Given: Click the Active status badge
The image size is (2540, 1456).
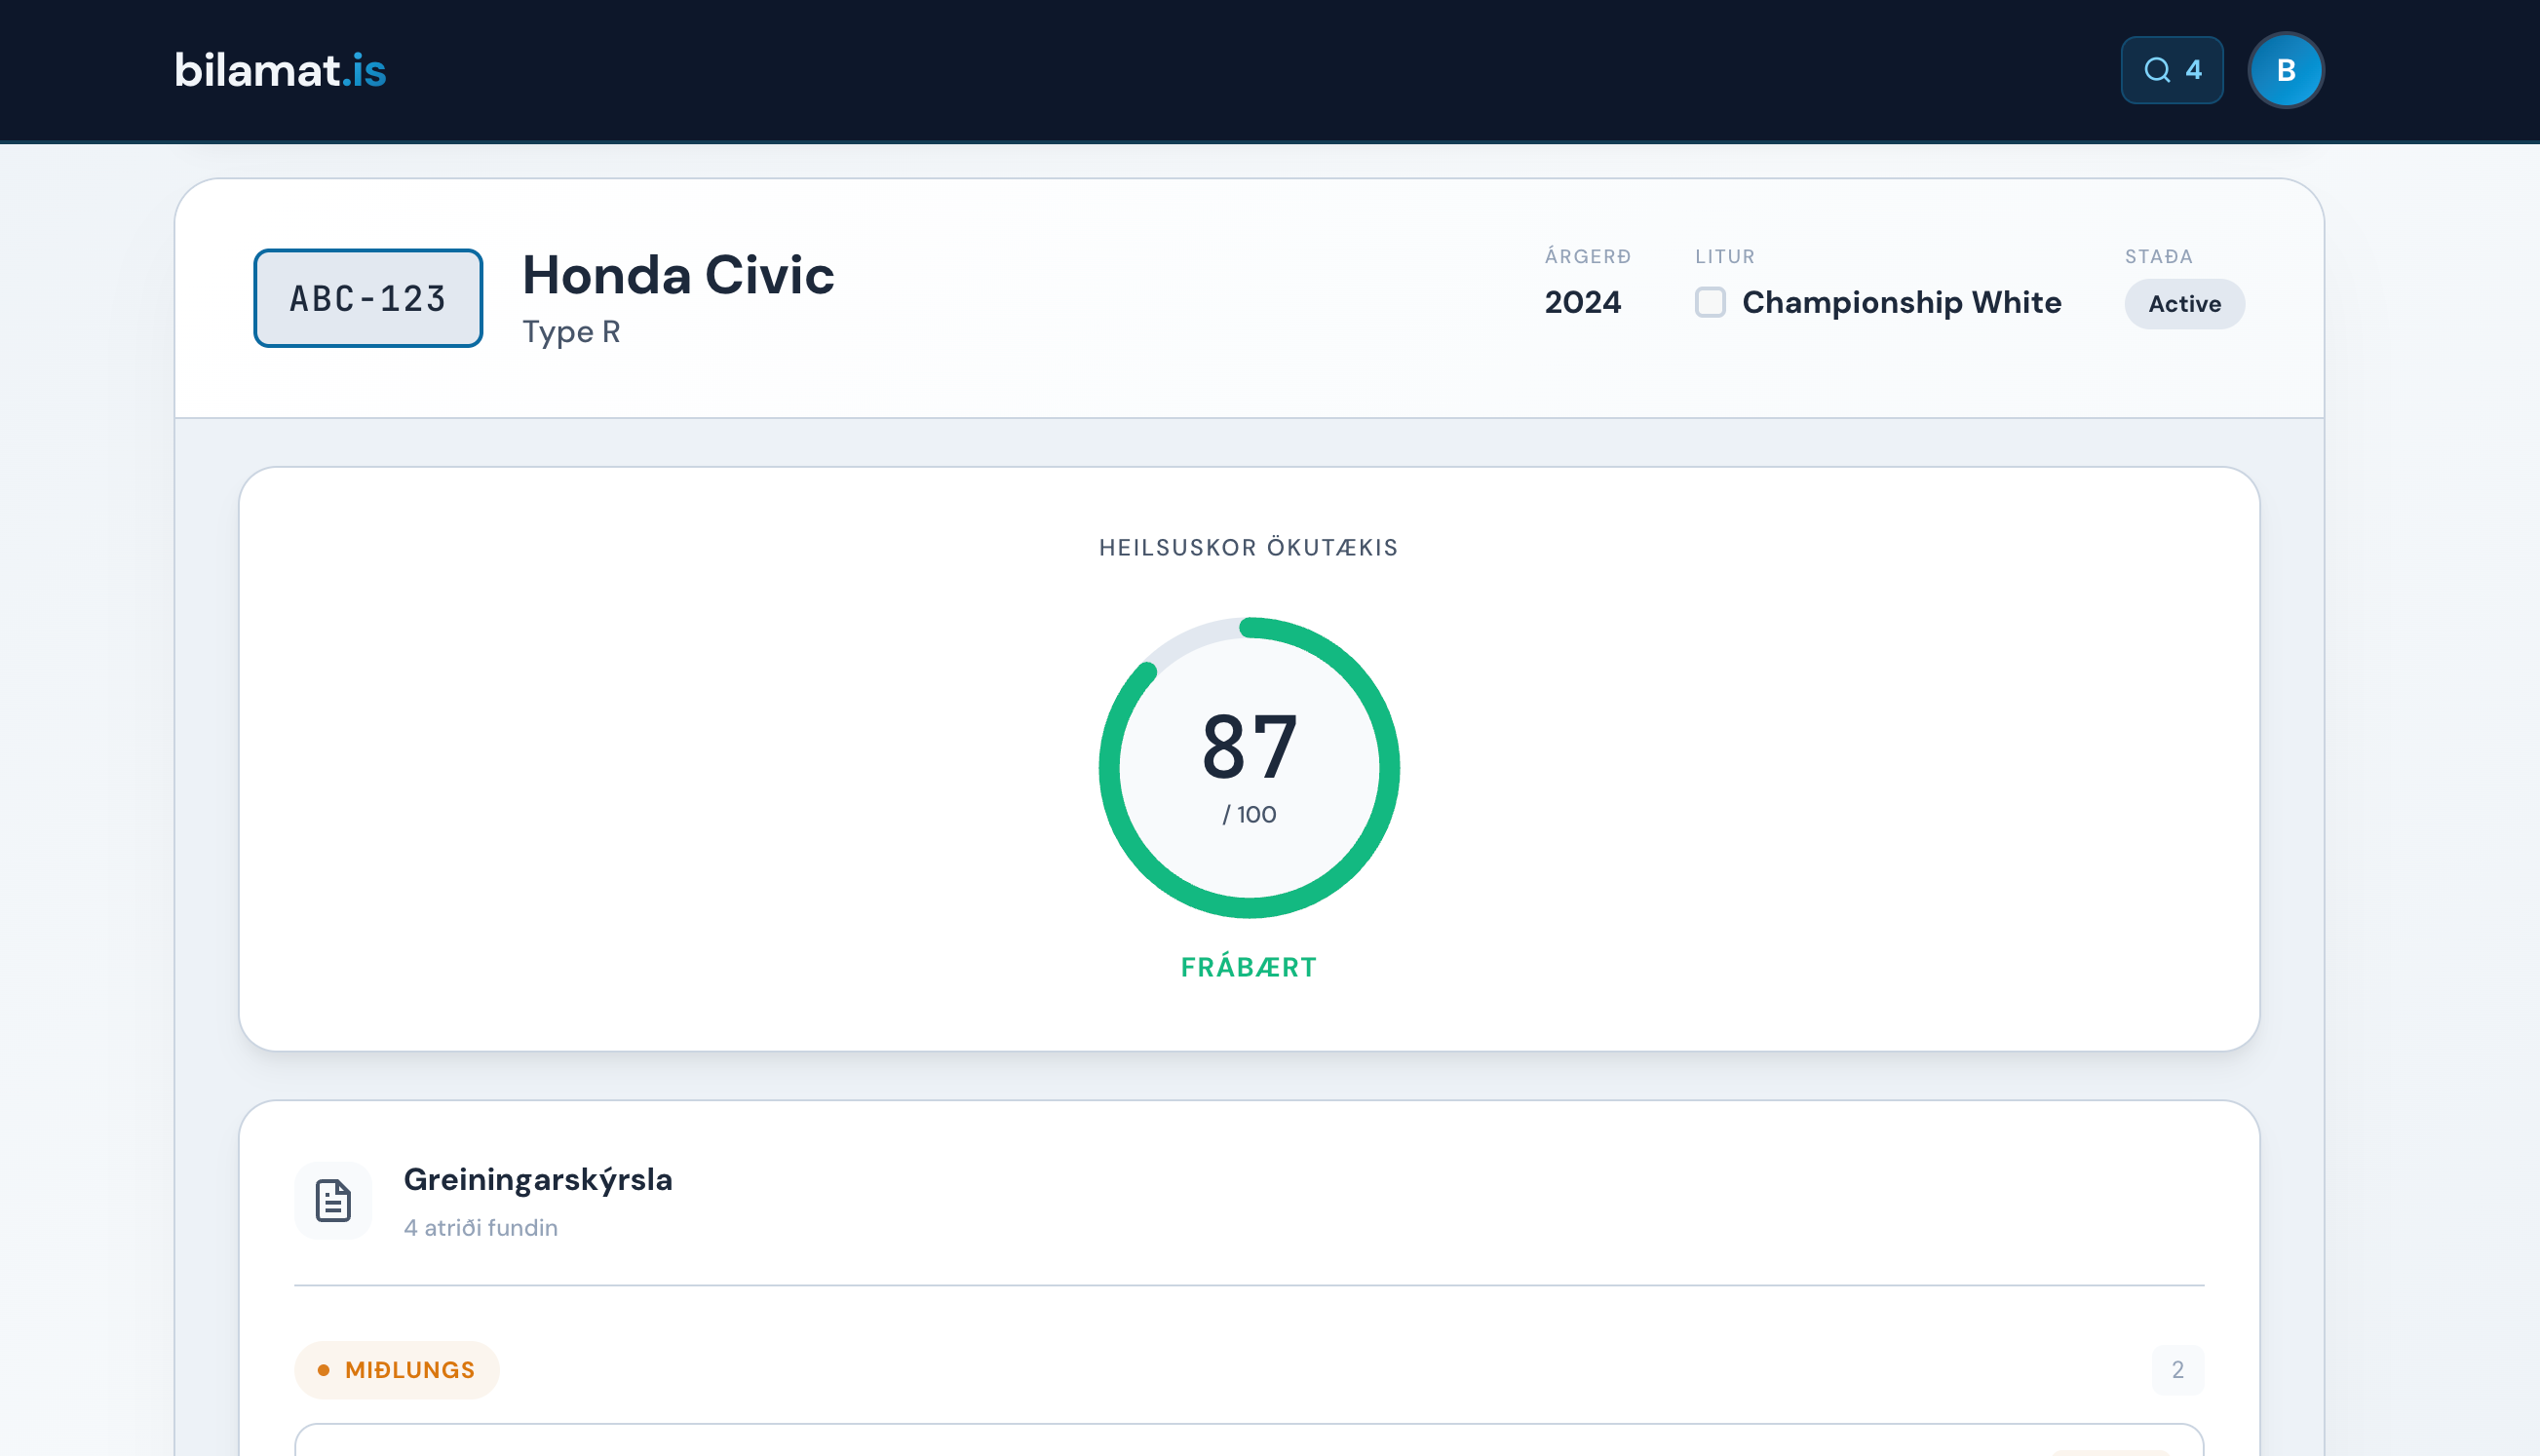Looking at the screenshot, I should [x=2184, y=304].
